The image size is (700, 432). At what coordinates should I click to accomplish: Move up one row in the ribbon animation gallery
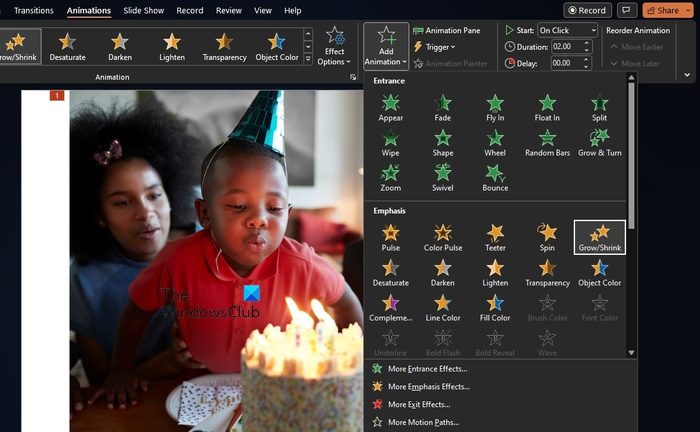coord(308,34)
